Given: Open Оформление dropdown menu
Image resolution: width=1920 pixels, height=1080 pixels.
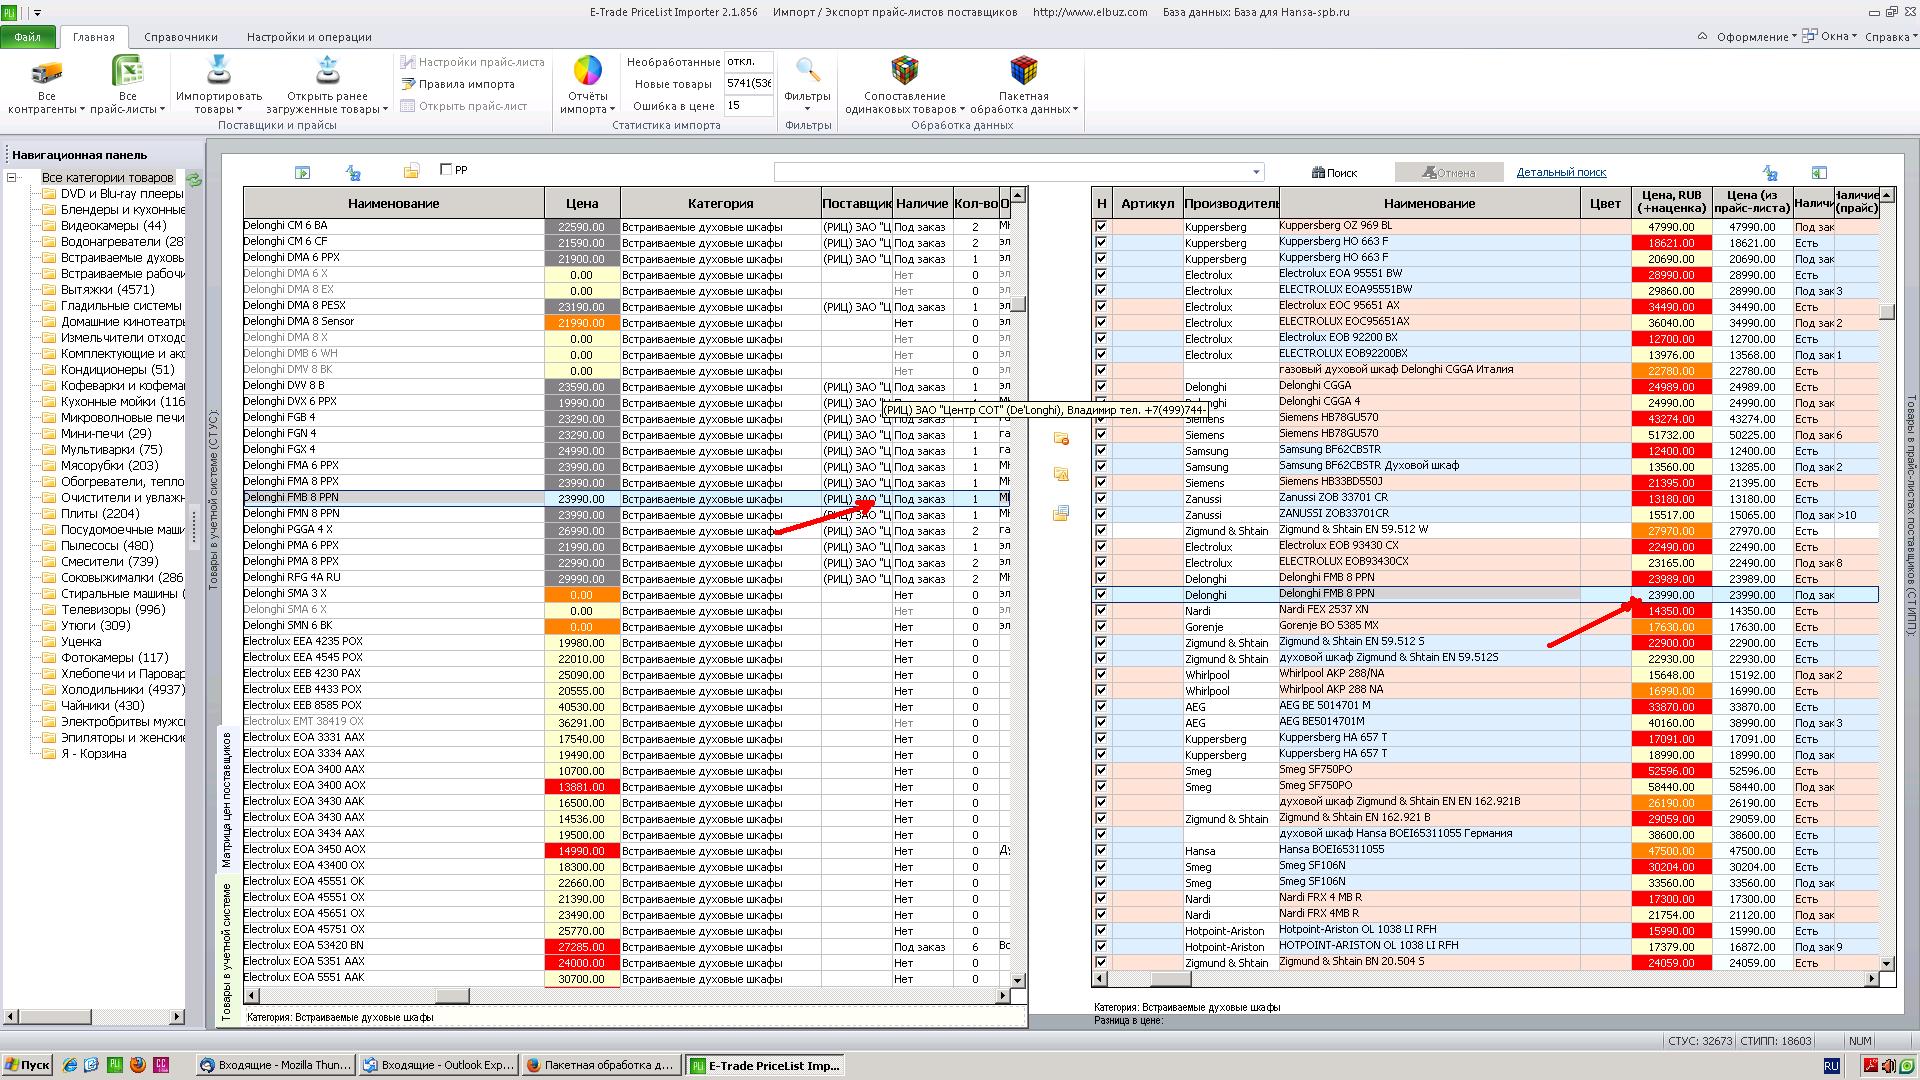Looking at the screenshot, I should pyautogui.click(x=1756, y=37).
